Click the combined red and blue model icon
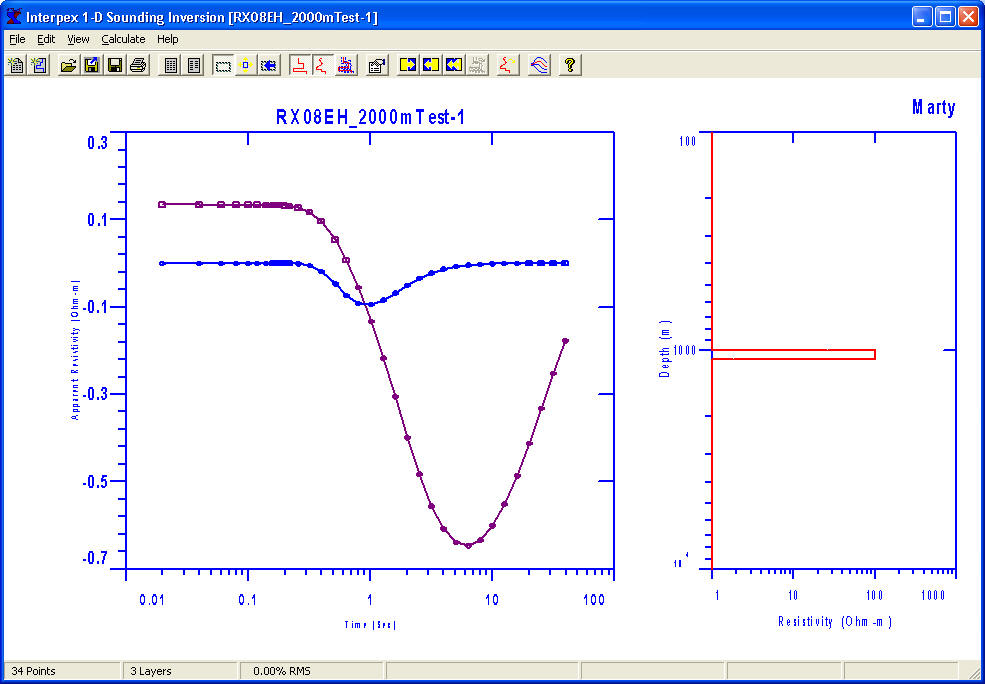985x684 pixels. tap(346, 65)
